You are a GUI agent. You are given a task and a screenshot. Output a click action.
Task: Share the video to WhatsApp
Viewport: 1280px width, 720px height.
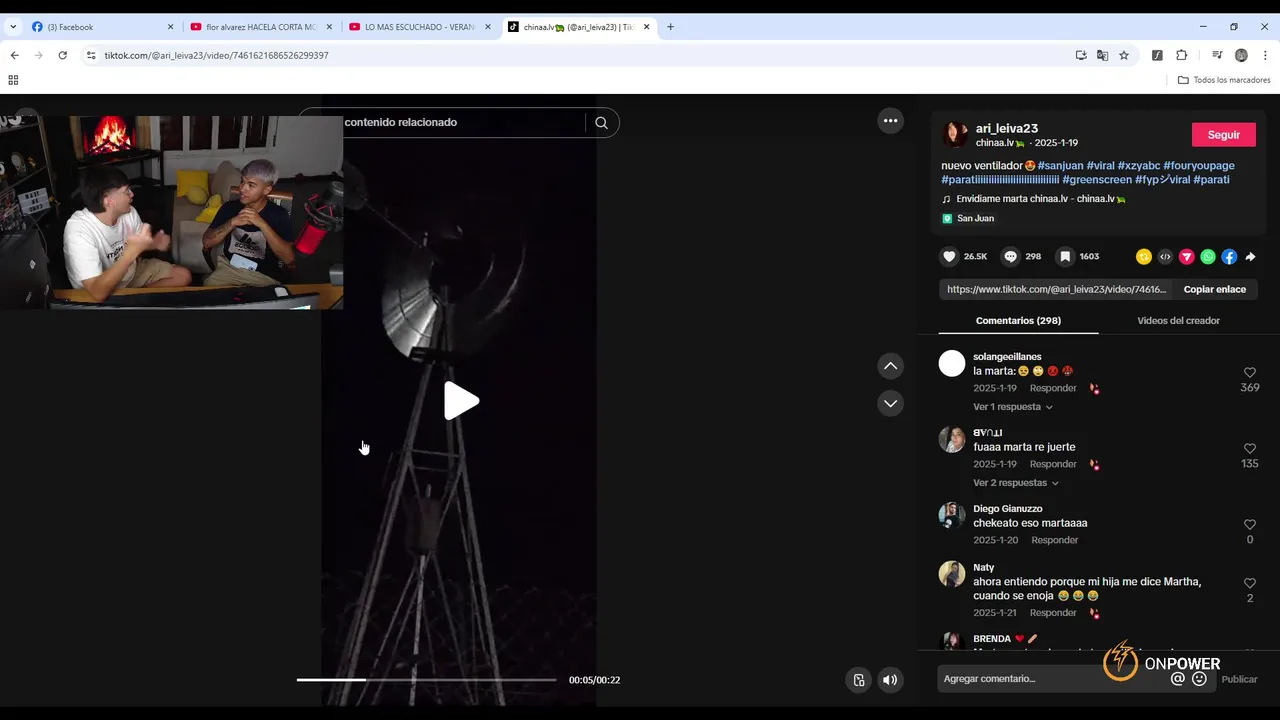[1208, 257]
